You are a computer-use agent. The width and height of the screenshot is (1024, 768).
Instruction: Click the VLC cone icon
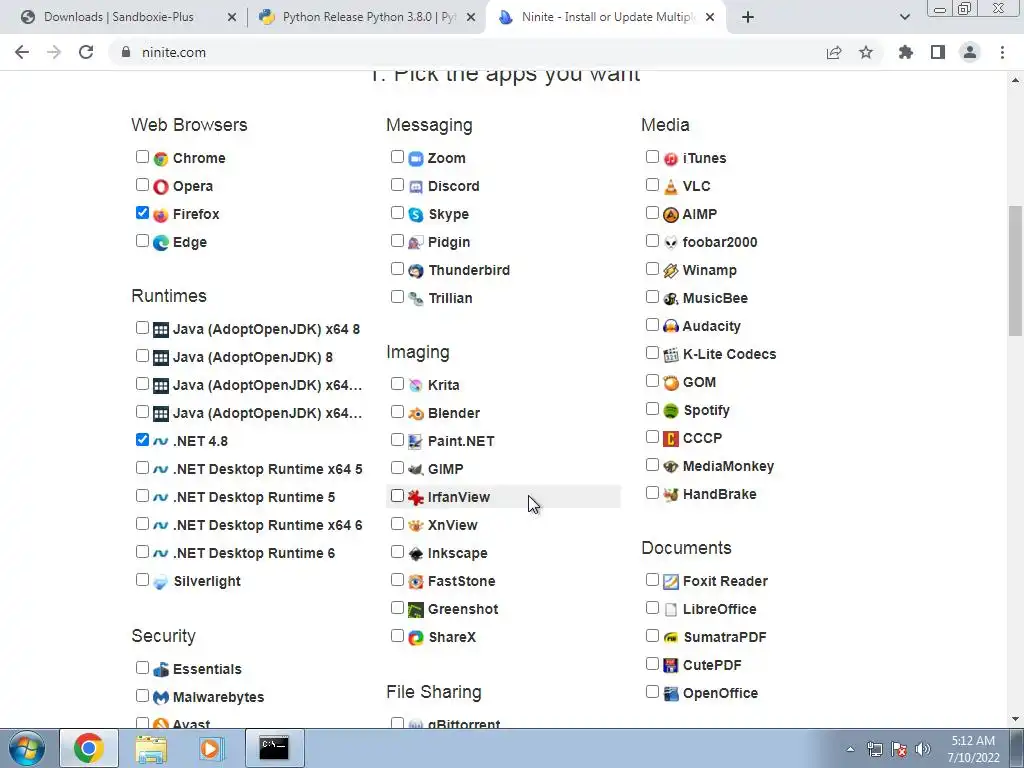click(671, 187)
